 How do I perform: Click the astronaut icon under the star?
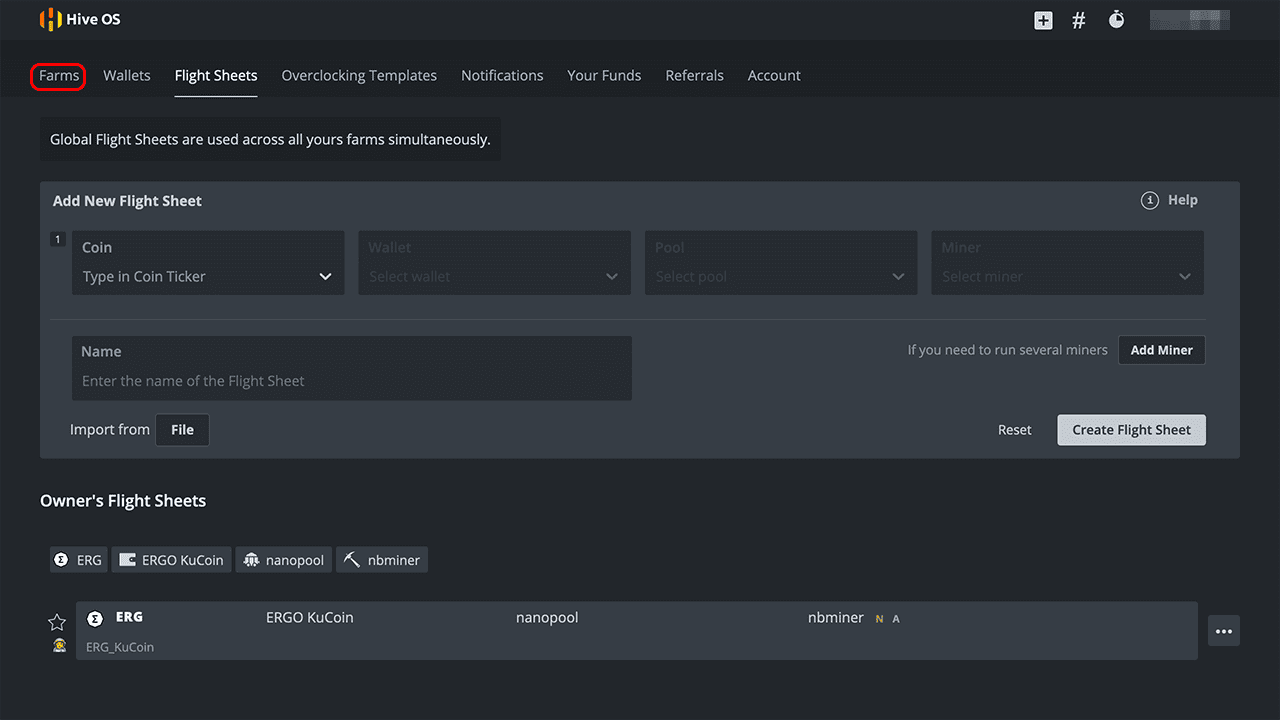click(x=59, y=646)
